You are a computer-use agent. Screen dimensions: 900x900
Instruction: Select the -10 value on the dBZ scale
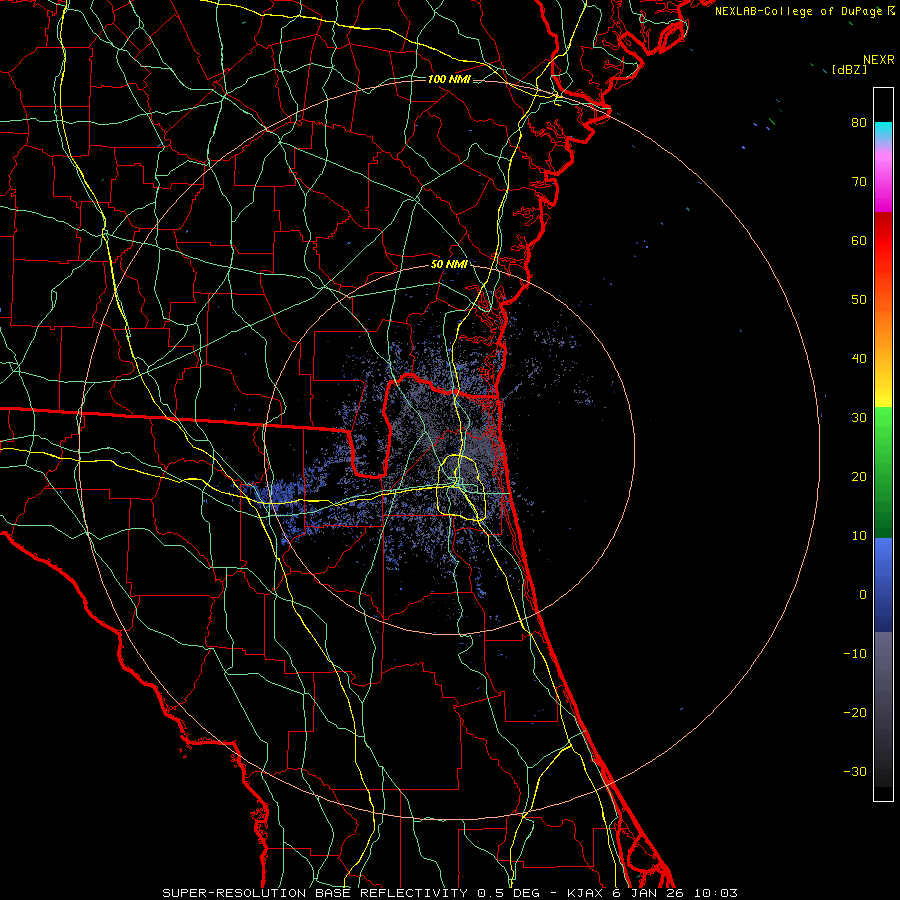coord(855,654)
